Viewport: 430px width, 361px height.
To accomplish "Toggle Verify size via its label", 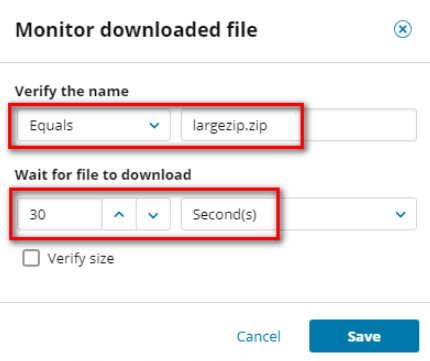I will coord(81,259).
